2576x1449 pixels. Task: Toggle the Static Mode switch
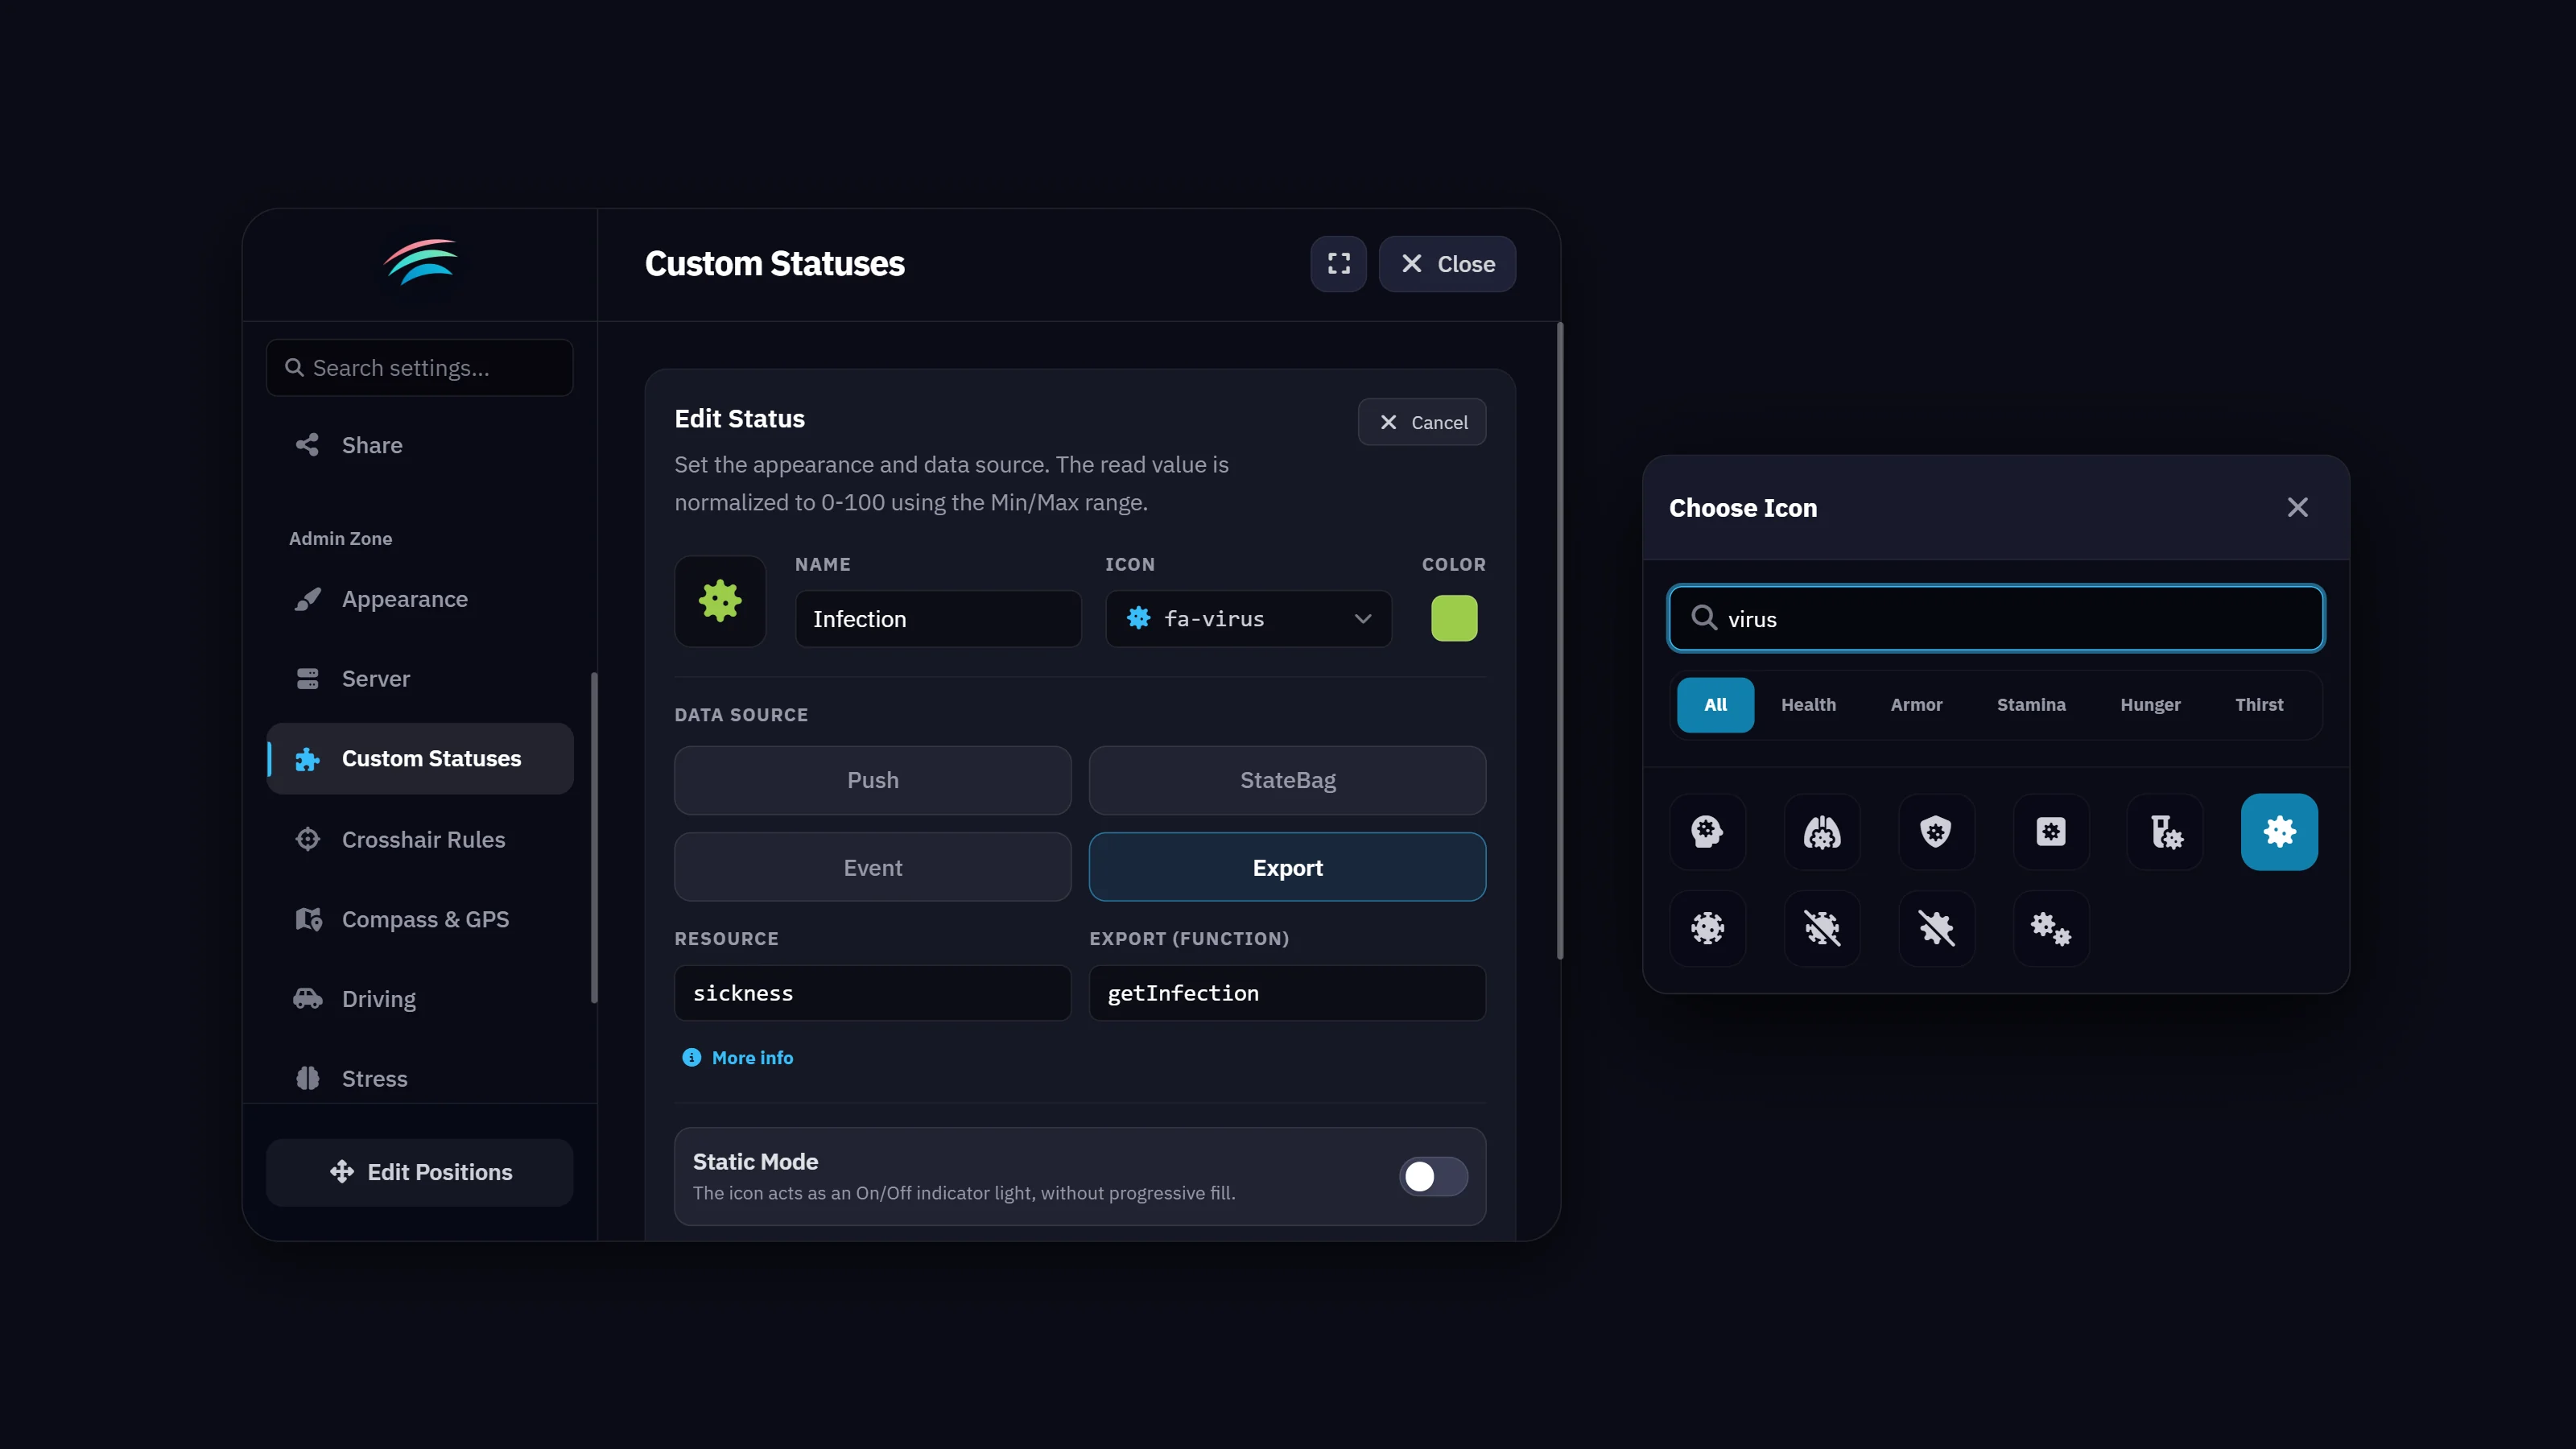pos(1432,1176)
